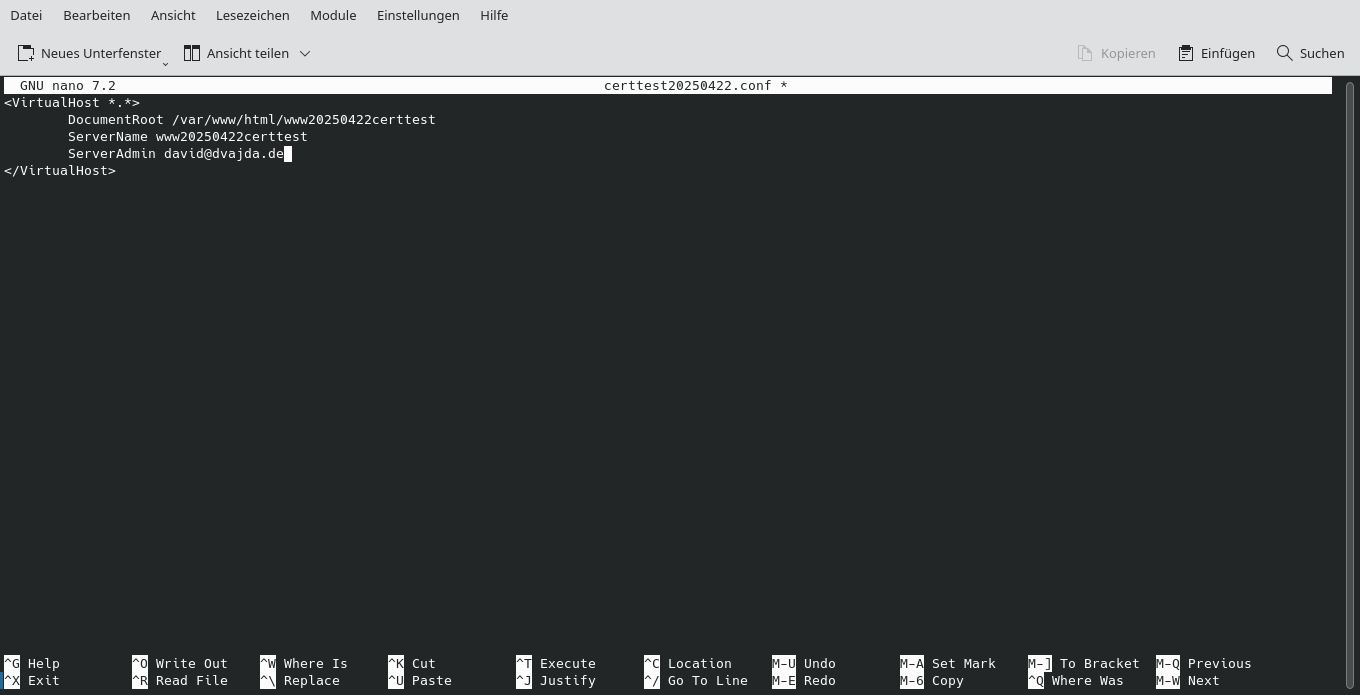
Task: Open the Hilfe menu
Action: click(494, 15)
